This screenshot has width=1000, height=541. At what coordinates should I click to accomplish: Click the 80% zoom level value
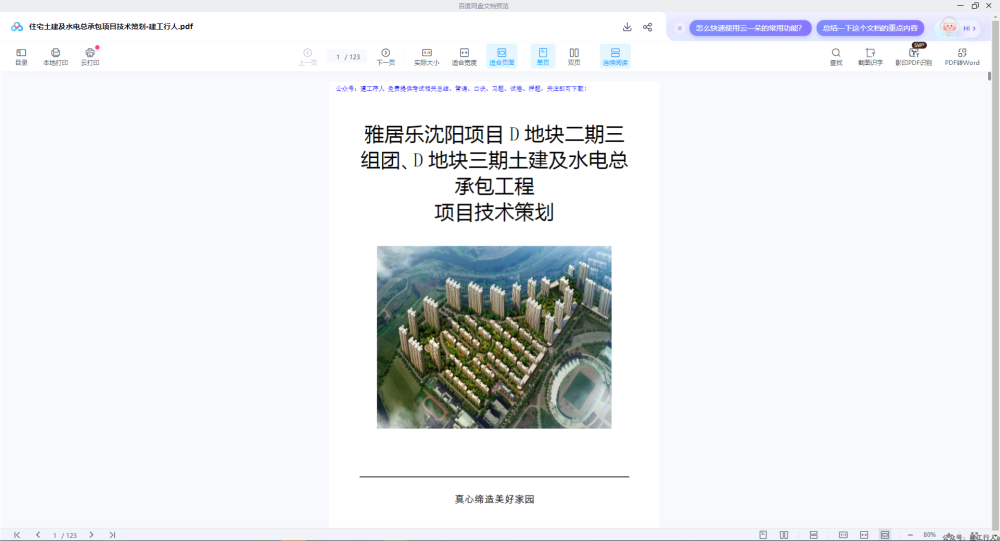[929, 535]
